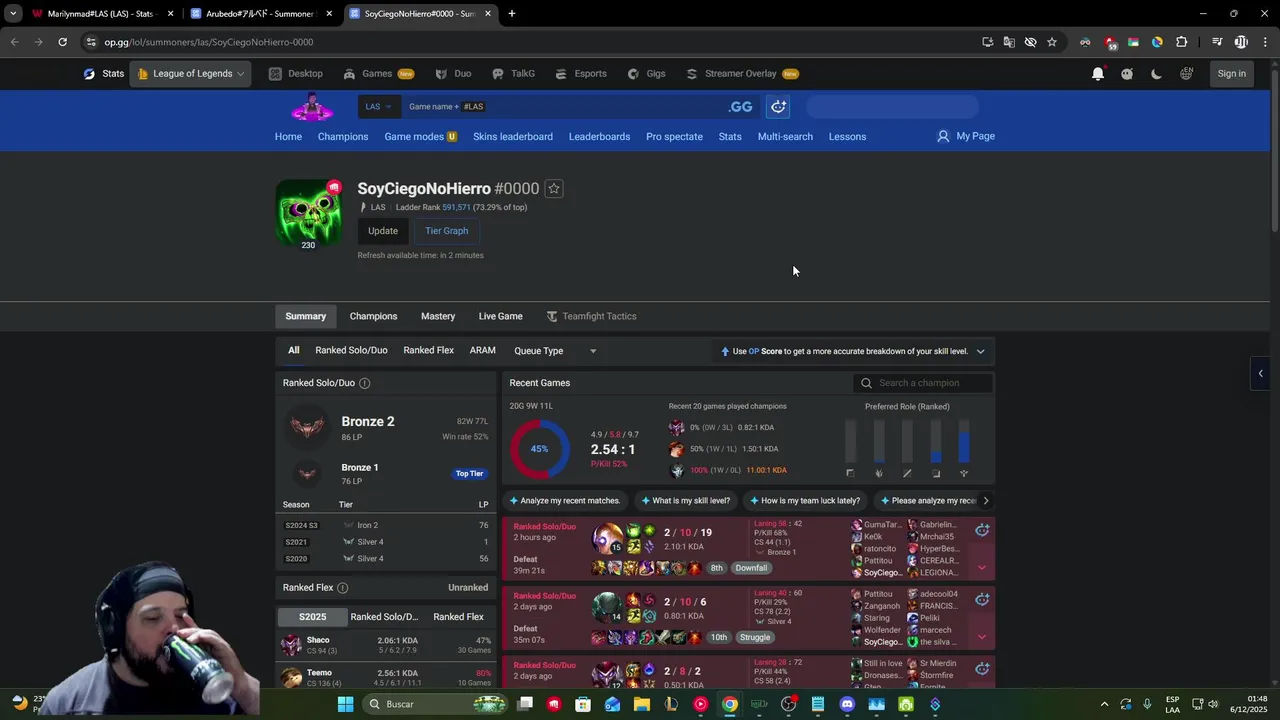Open the Tier Graph
The height and width of the screenshot is (720, 1280).
click(447, 231)
